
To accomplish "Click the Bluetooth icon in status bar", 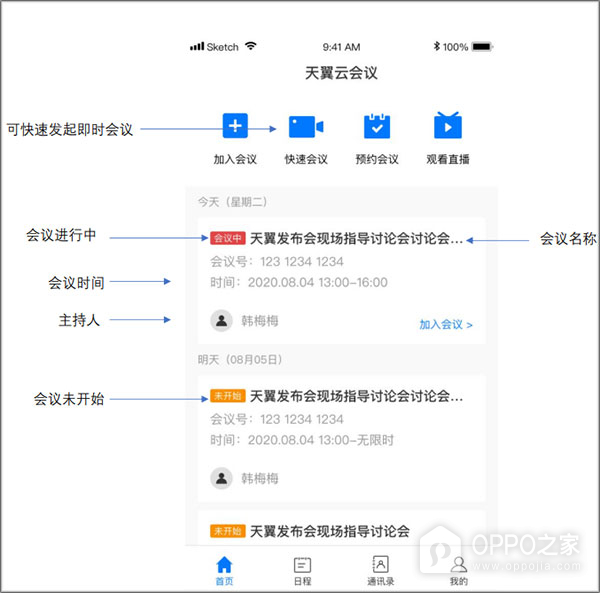I will tap(437, 46).
